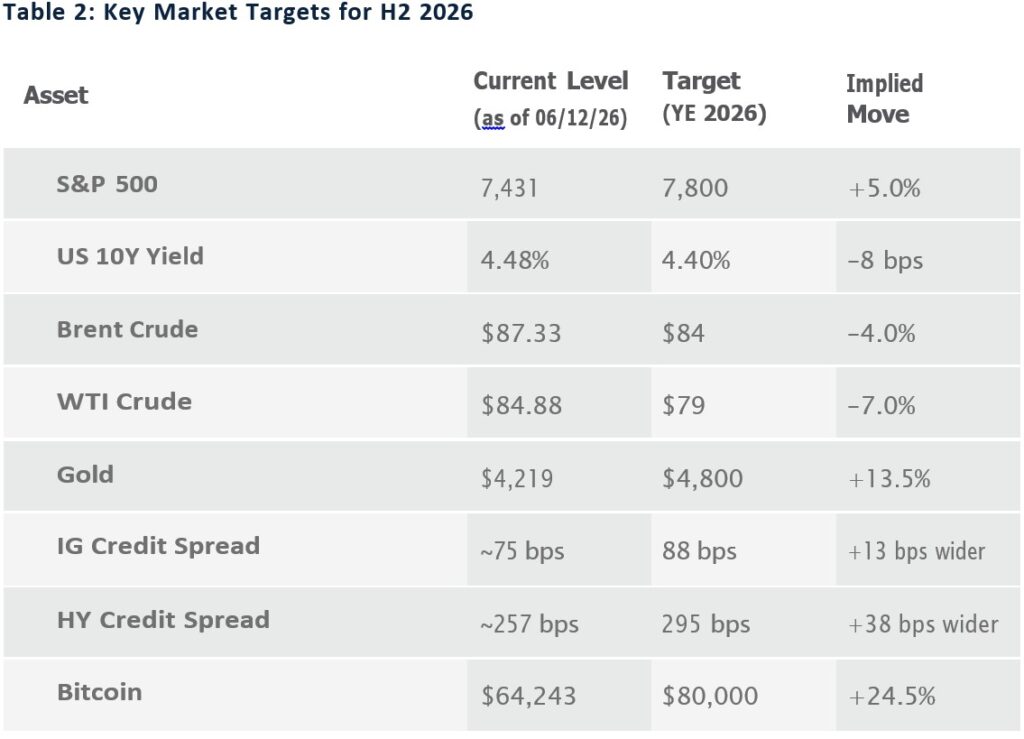Click the Gold target cell $4,800
1024x739 pixels.
click(702, 479)
